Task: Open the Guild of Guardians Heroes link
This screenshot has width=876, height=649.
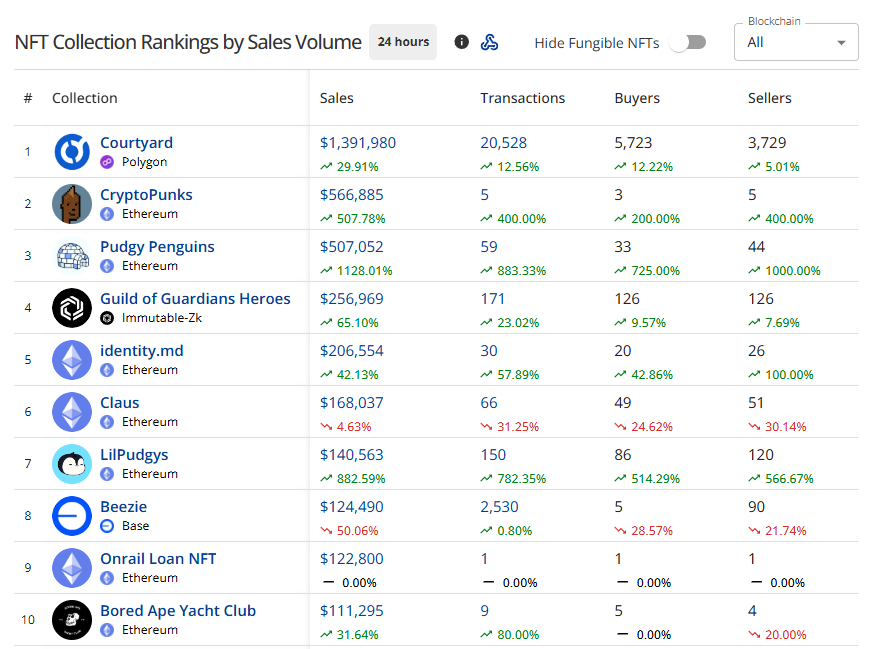Action: click(196, 298)
